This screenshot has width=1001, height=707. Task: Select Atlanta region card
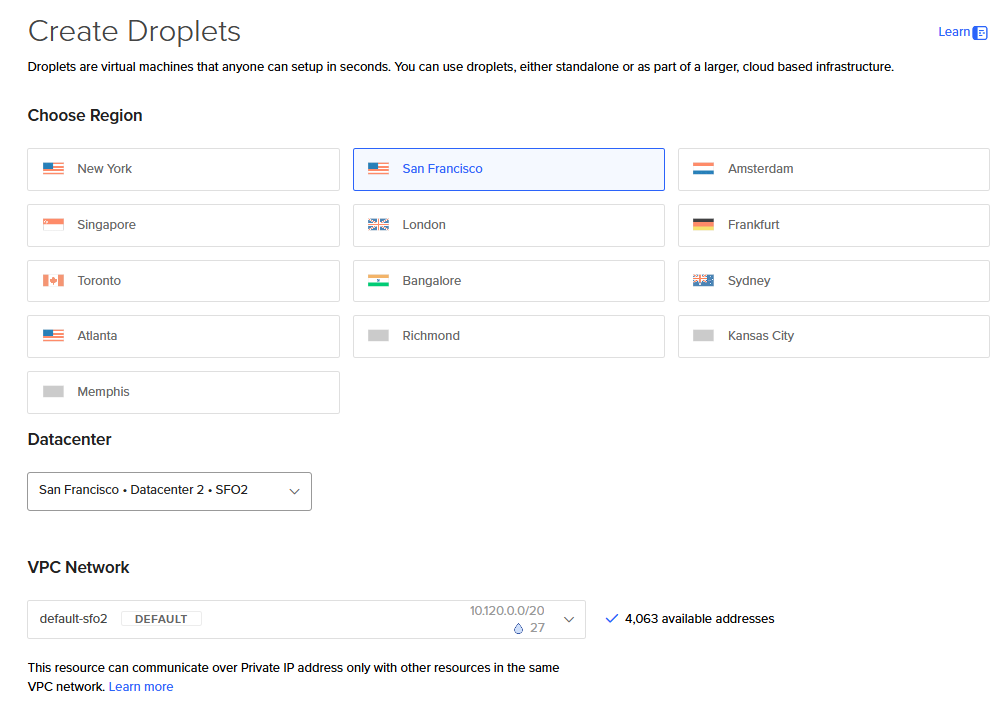(x=183, y=337)
